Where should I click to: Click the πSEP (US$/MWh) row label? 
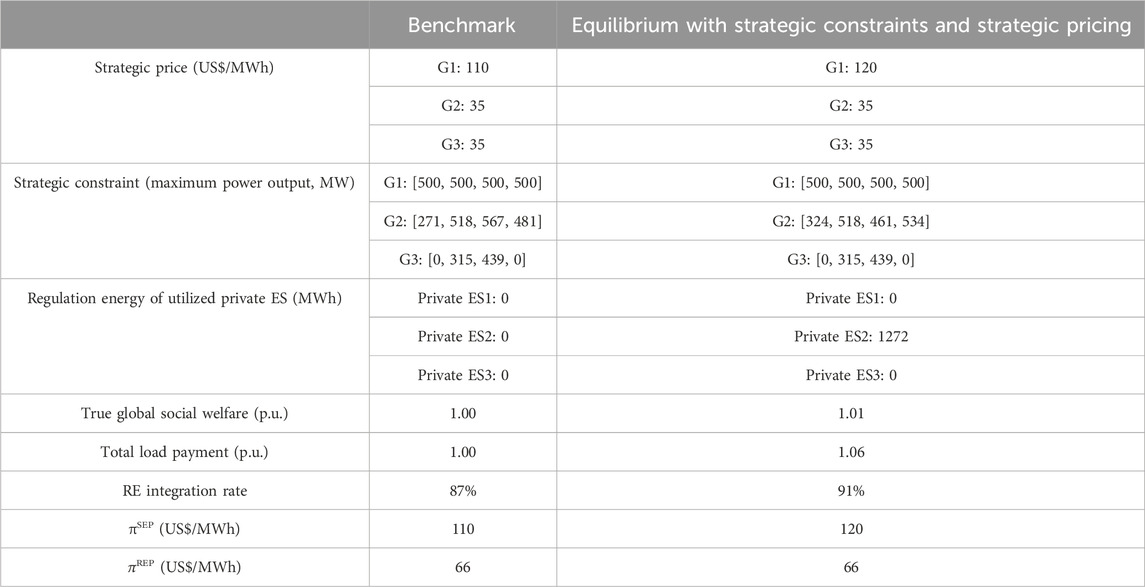(x=184, y=529)
